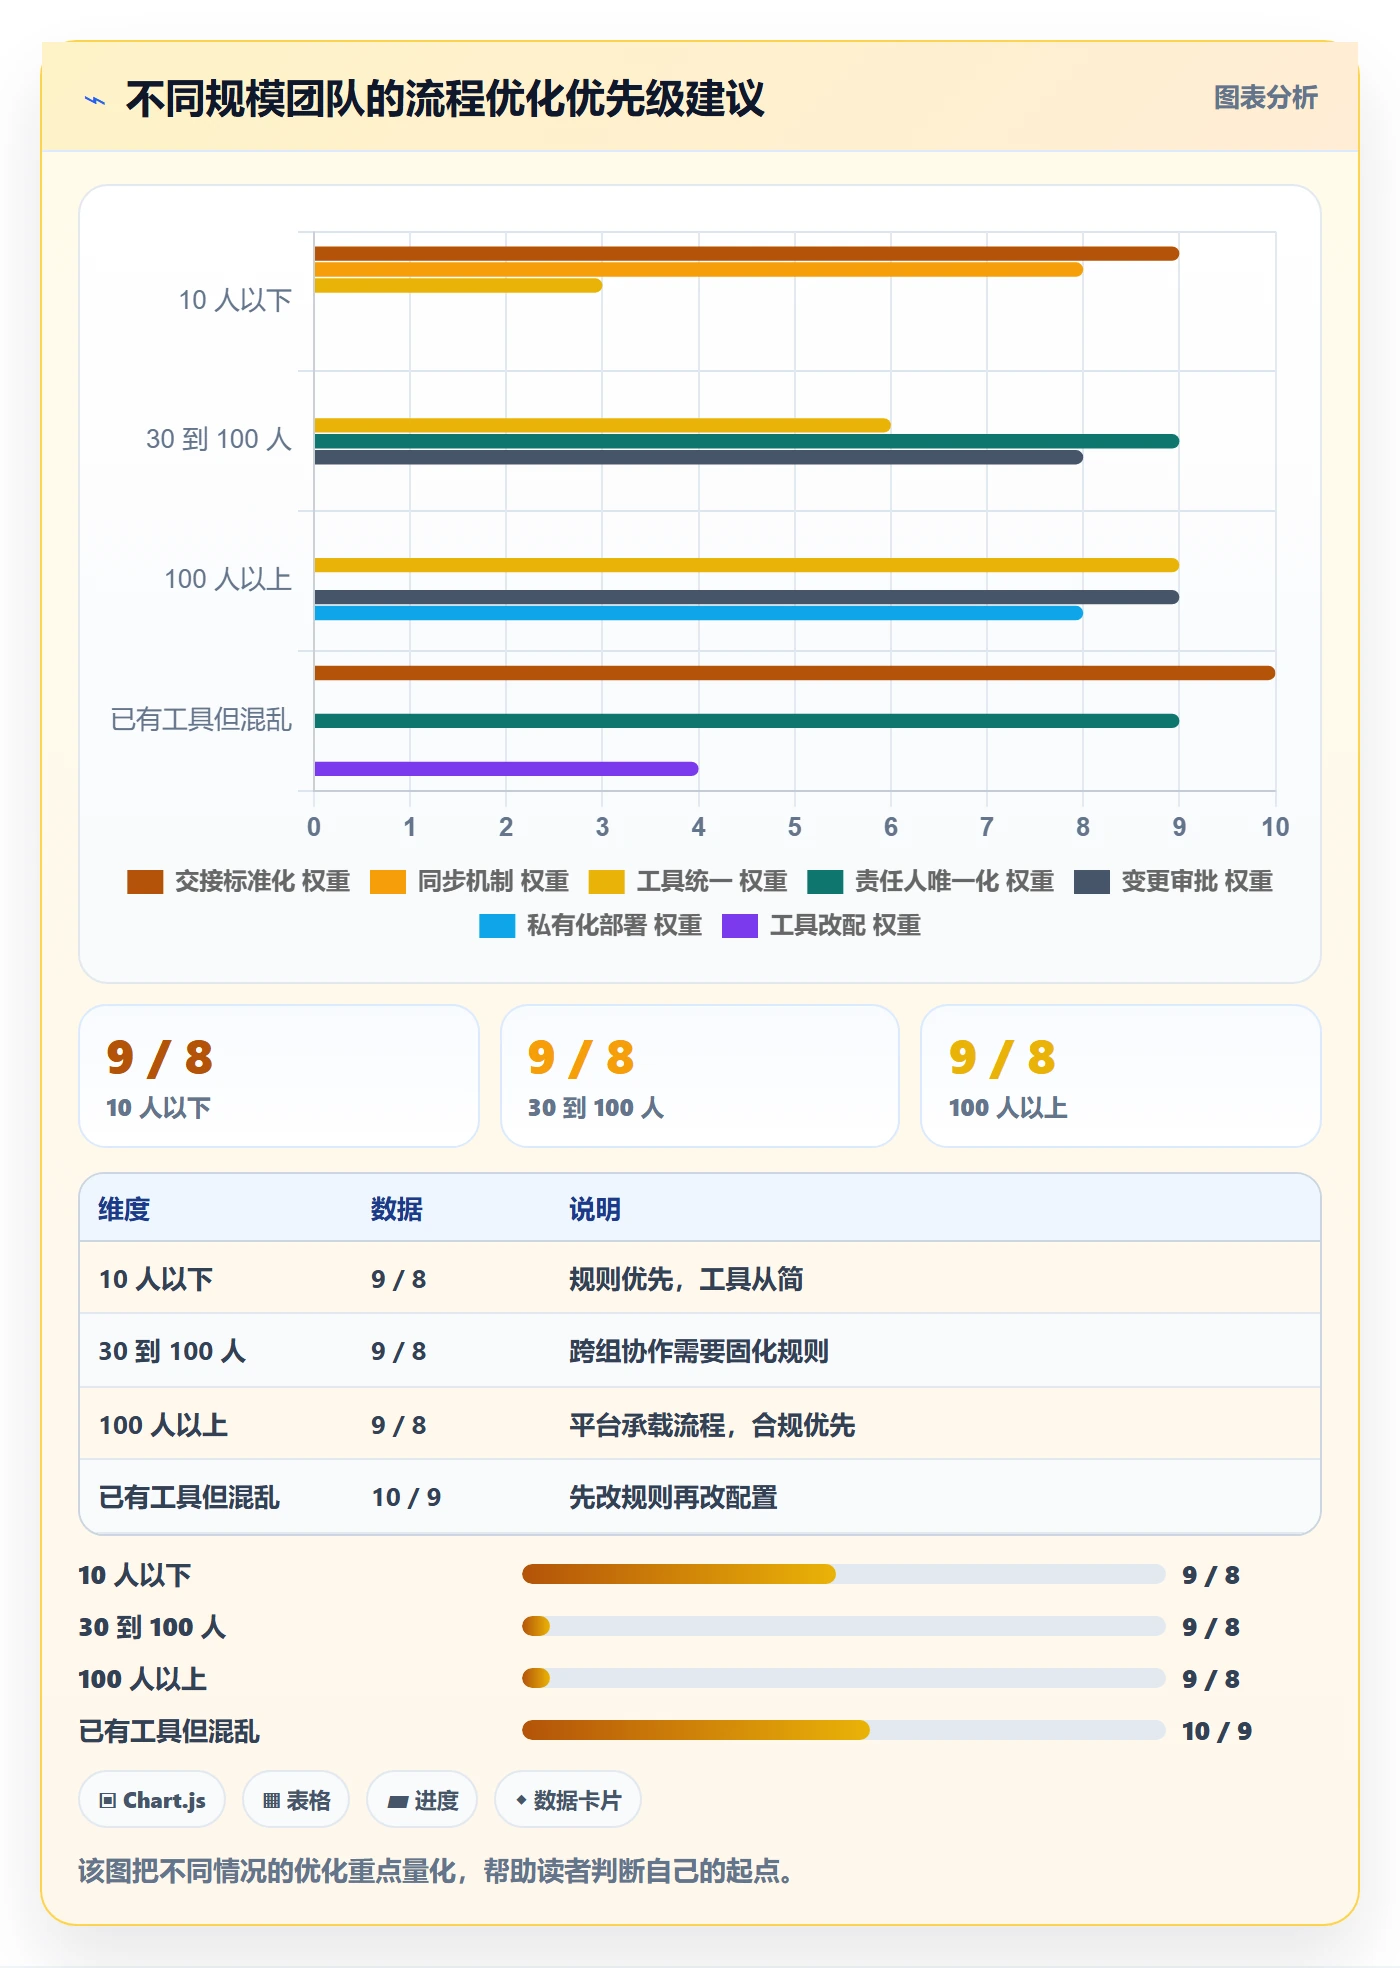The height and width of the screenshot is (1968, 1400).
Task: Click the 数据 column header
Action: (x=396, y=1209)
